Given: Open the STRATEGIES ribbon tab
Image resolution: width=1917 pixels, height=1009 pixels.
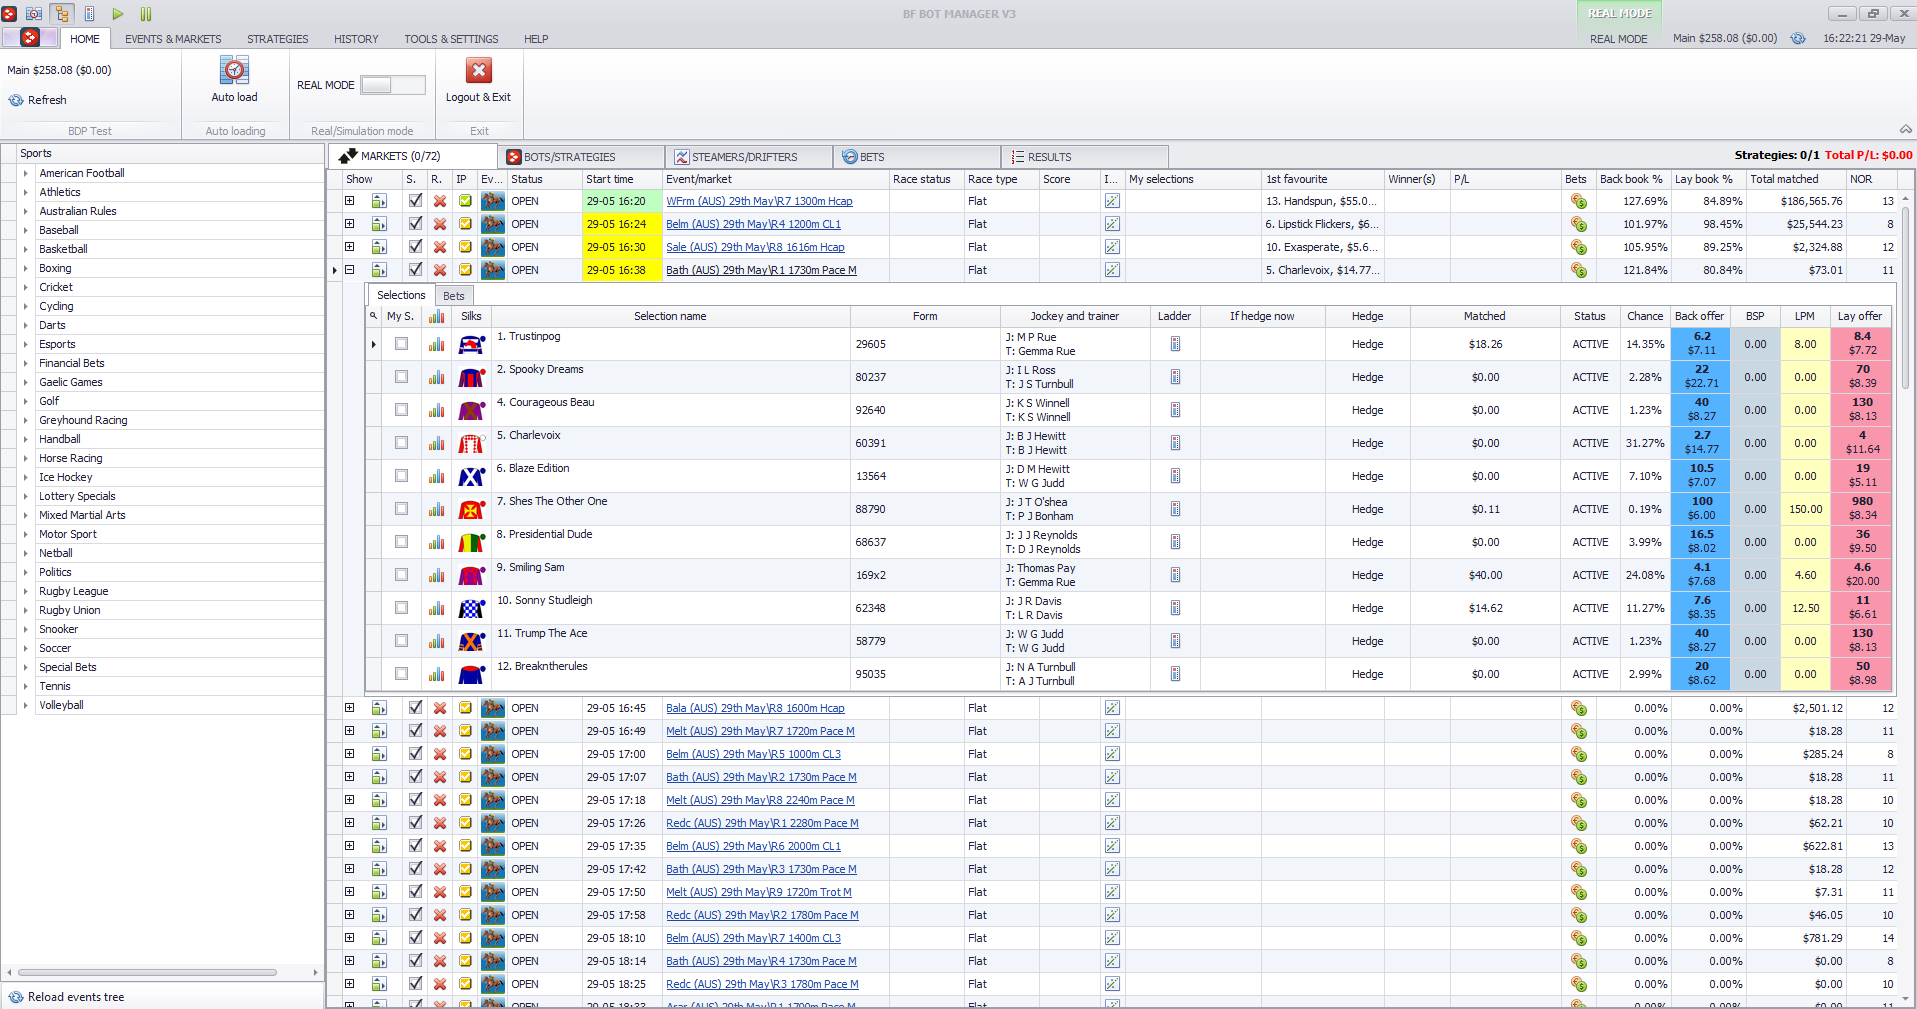Looking at the screenshot, I should pos(278,39).
